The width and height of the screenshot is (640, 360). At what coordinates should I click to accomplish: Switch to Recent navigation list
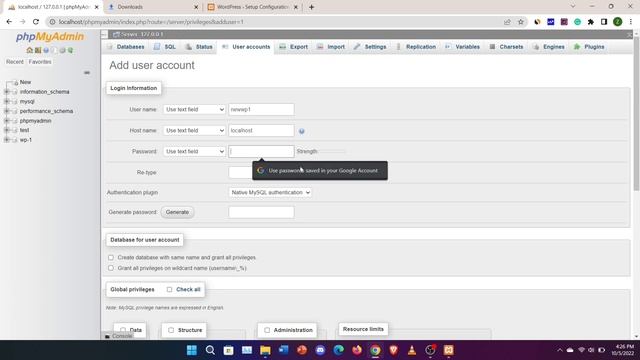coord(15,62)
